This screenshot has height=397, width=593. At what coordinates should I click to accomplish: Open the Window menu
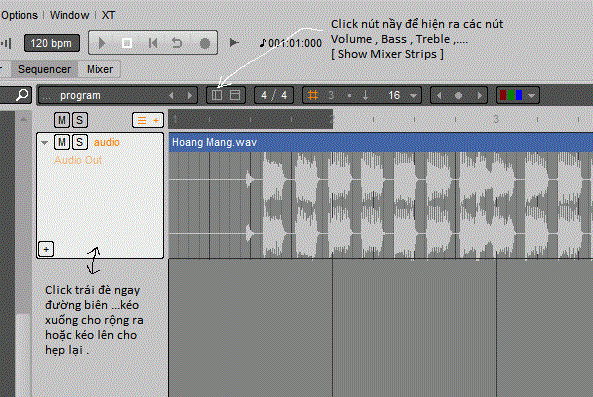pyautogui.click(x=70, y=15)
